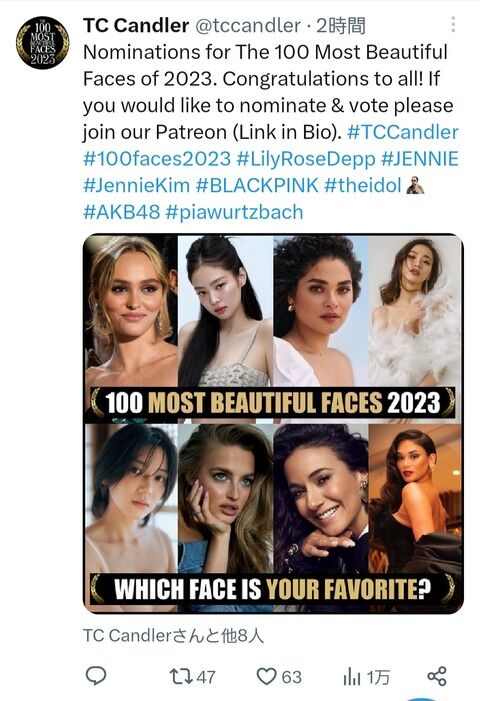Follow the #LilyRoseDepp hashtag link
This screenshot has height=701, width=480.
point(306,159)
